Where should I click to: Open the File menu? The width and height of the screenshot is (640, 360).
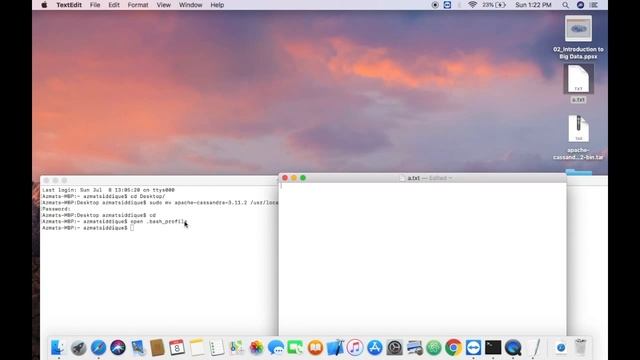tap(95, 5)
